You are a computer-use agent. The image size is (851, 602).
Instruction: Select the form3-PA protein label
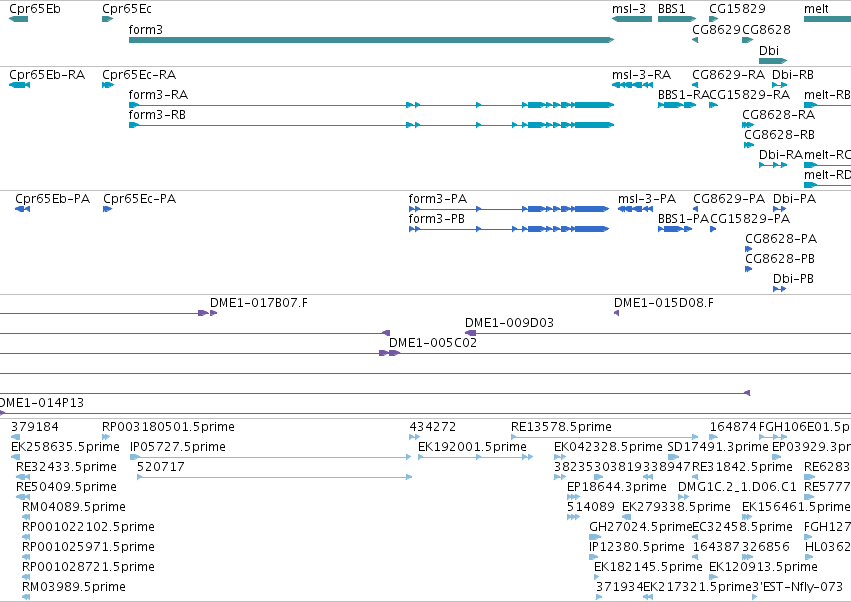(437, 199)
